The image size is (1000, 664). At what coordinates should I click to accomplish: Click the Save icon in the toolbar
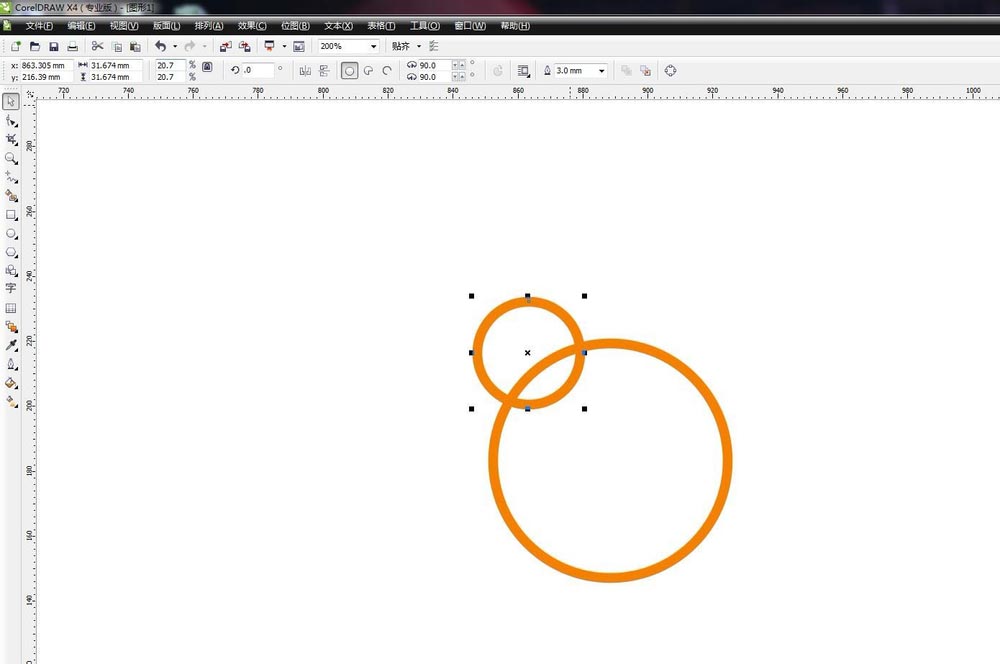54,46
